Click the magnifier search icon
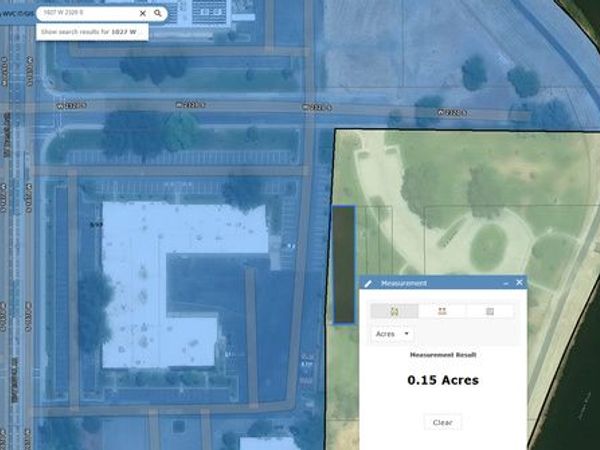Viewport: 600px width, 450px height. [158, 13]
